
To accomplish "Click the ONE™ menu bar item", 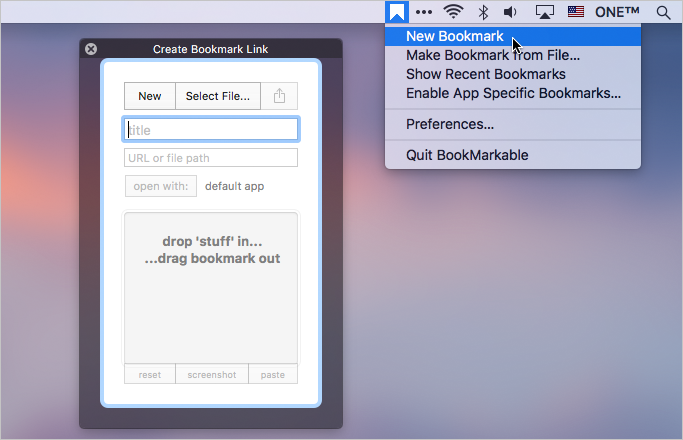I will pyautogui.click(x=617, y=12).
